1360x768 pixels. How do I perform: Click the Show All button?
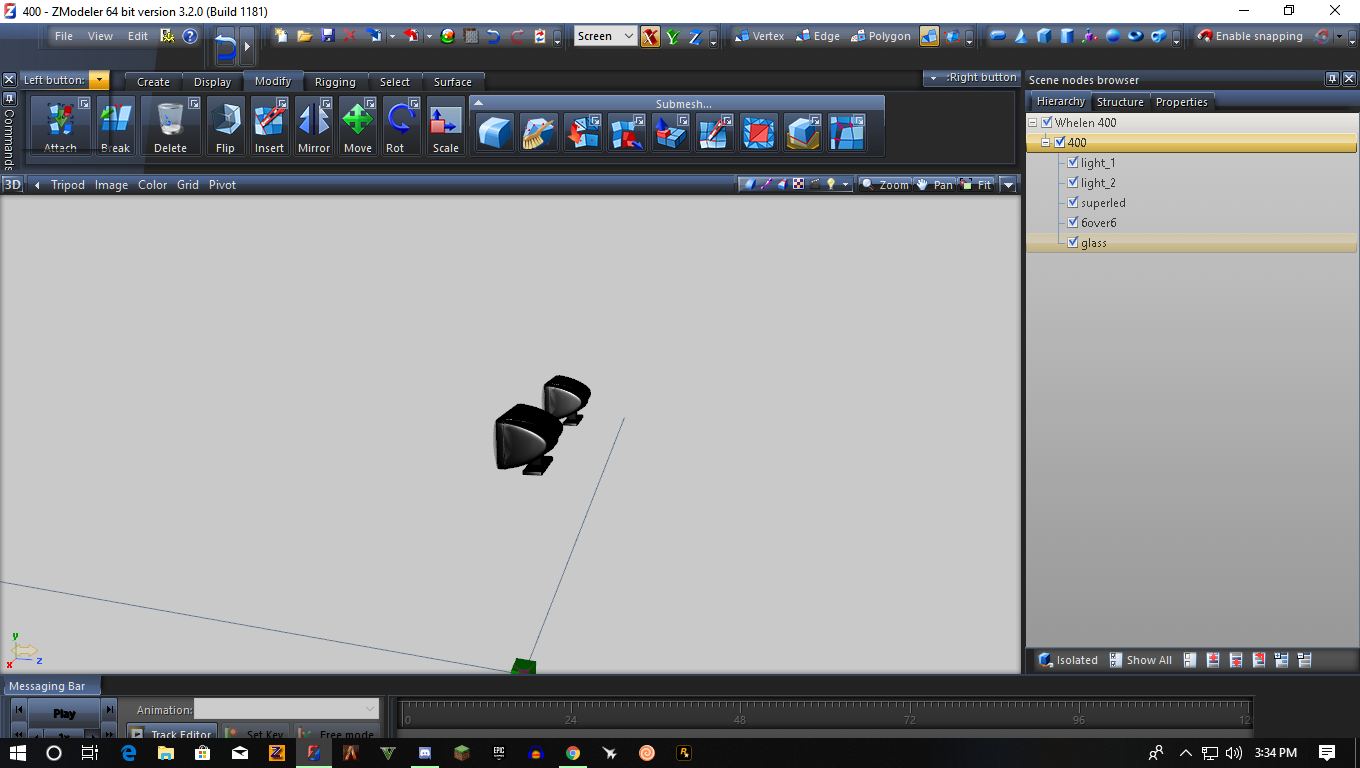[x=1140, y=660]
